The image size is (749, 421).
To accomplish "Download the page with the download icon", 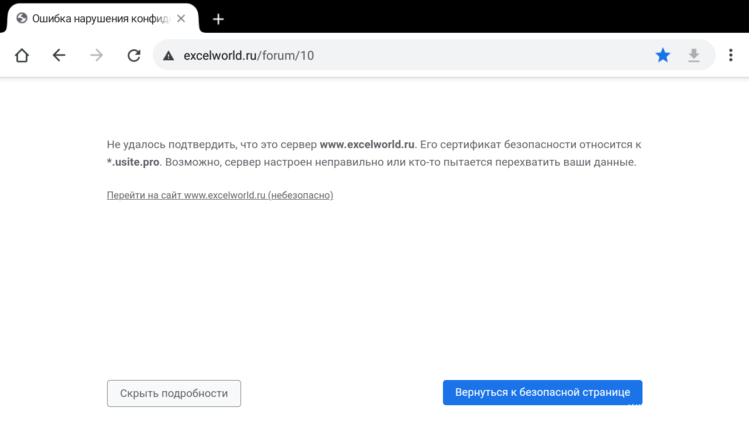I will (694, 55).
